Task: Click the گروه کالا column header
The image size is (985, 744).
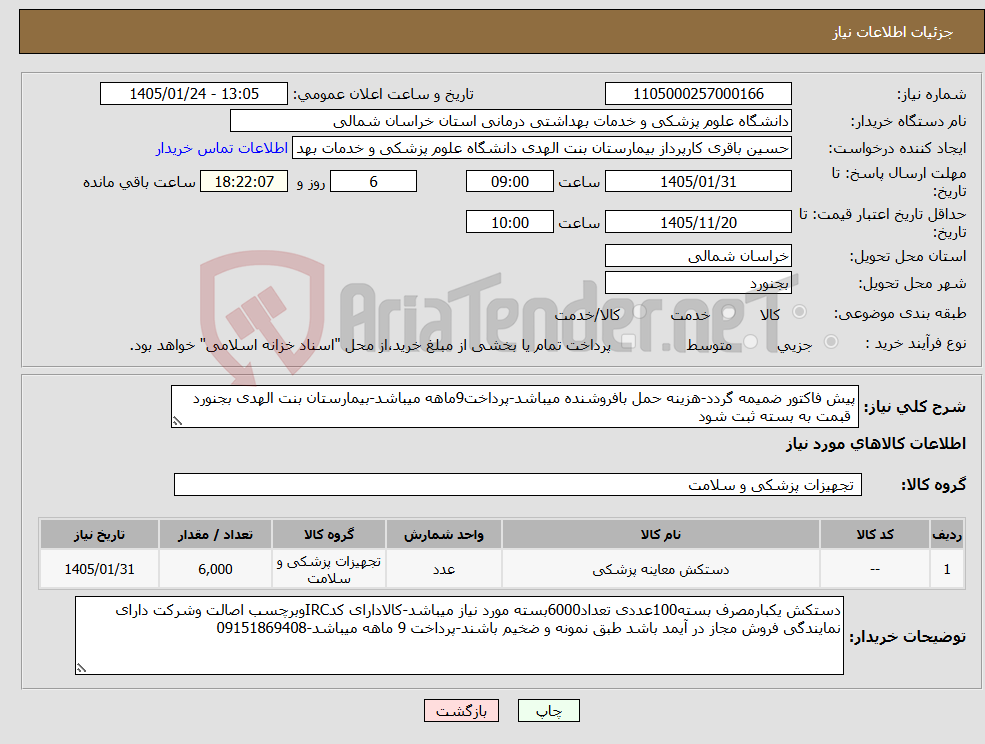Action: click(329, 534)
